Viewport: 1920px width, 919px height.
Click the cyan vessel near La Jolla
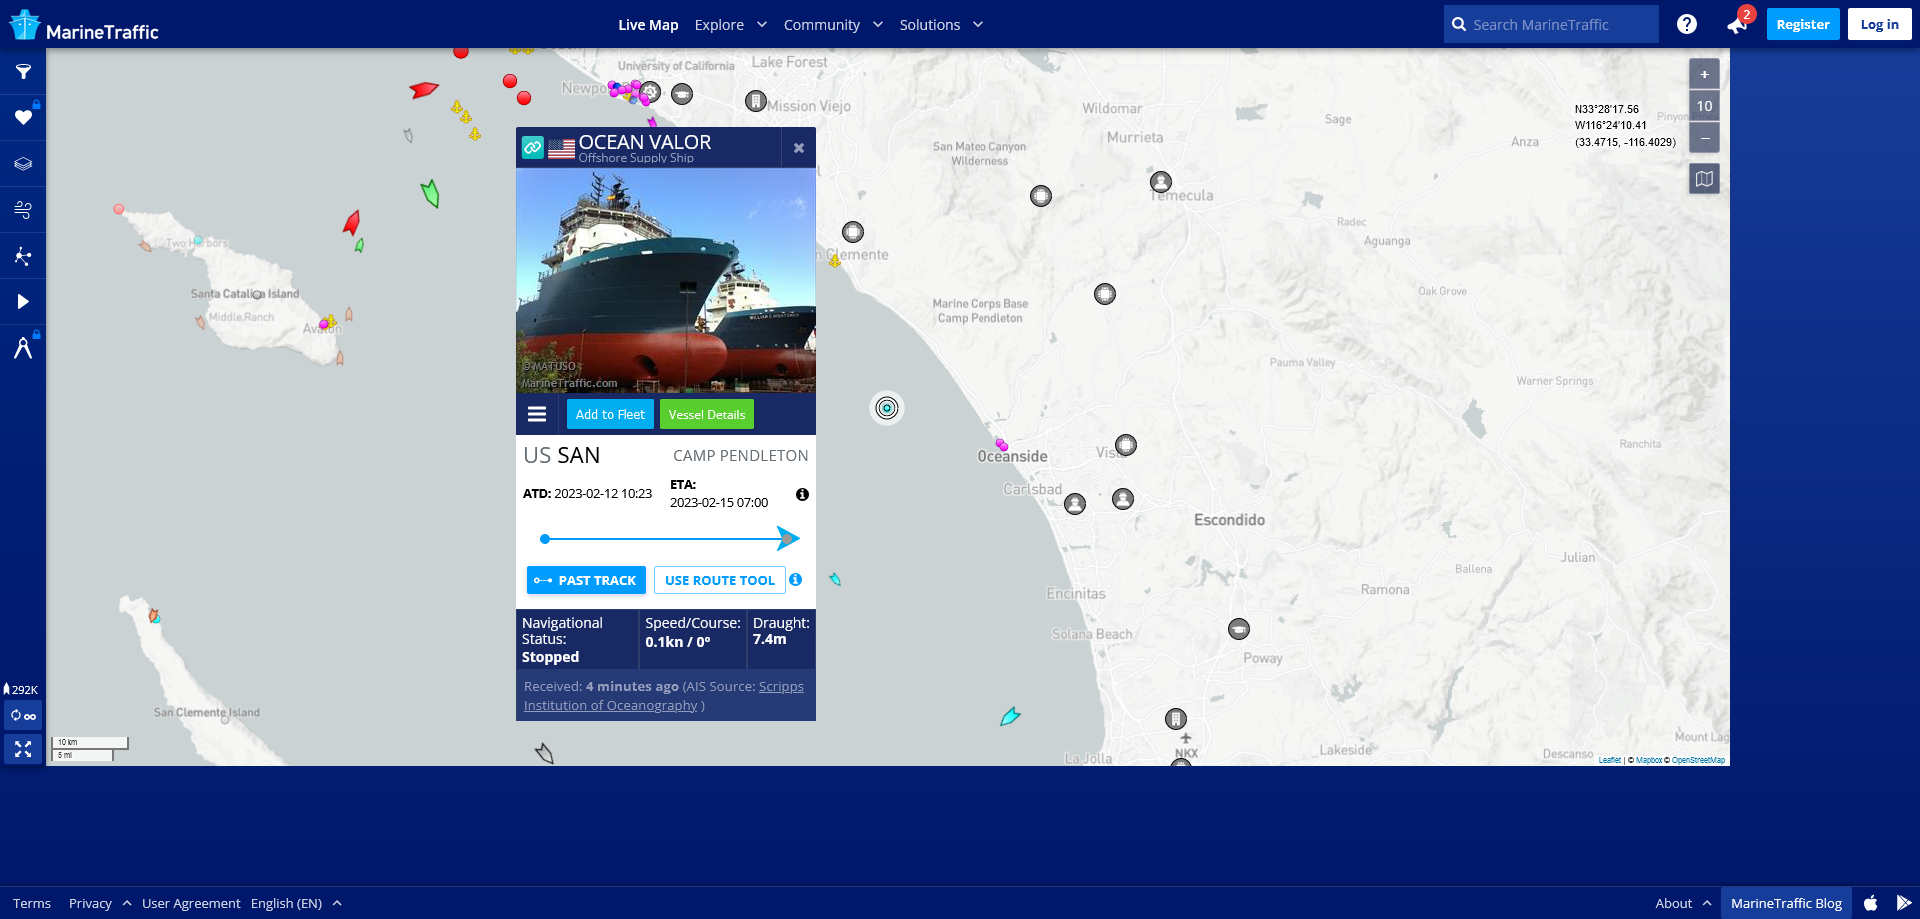1010,716
